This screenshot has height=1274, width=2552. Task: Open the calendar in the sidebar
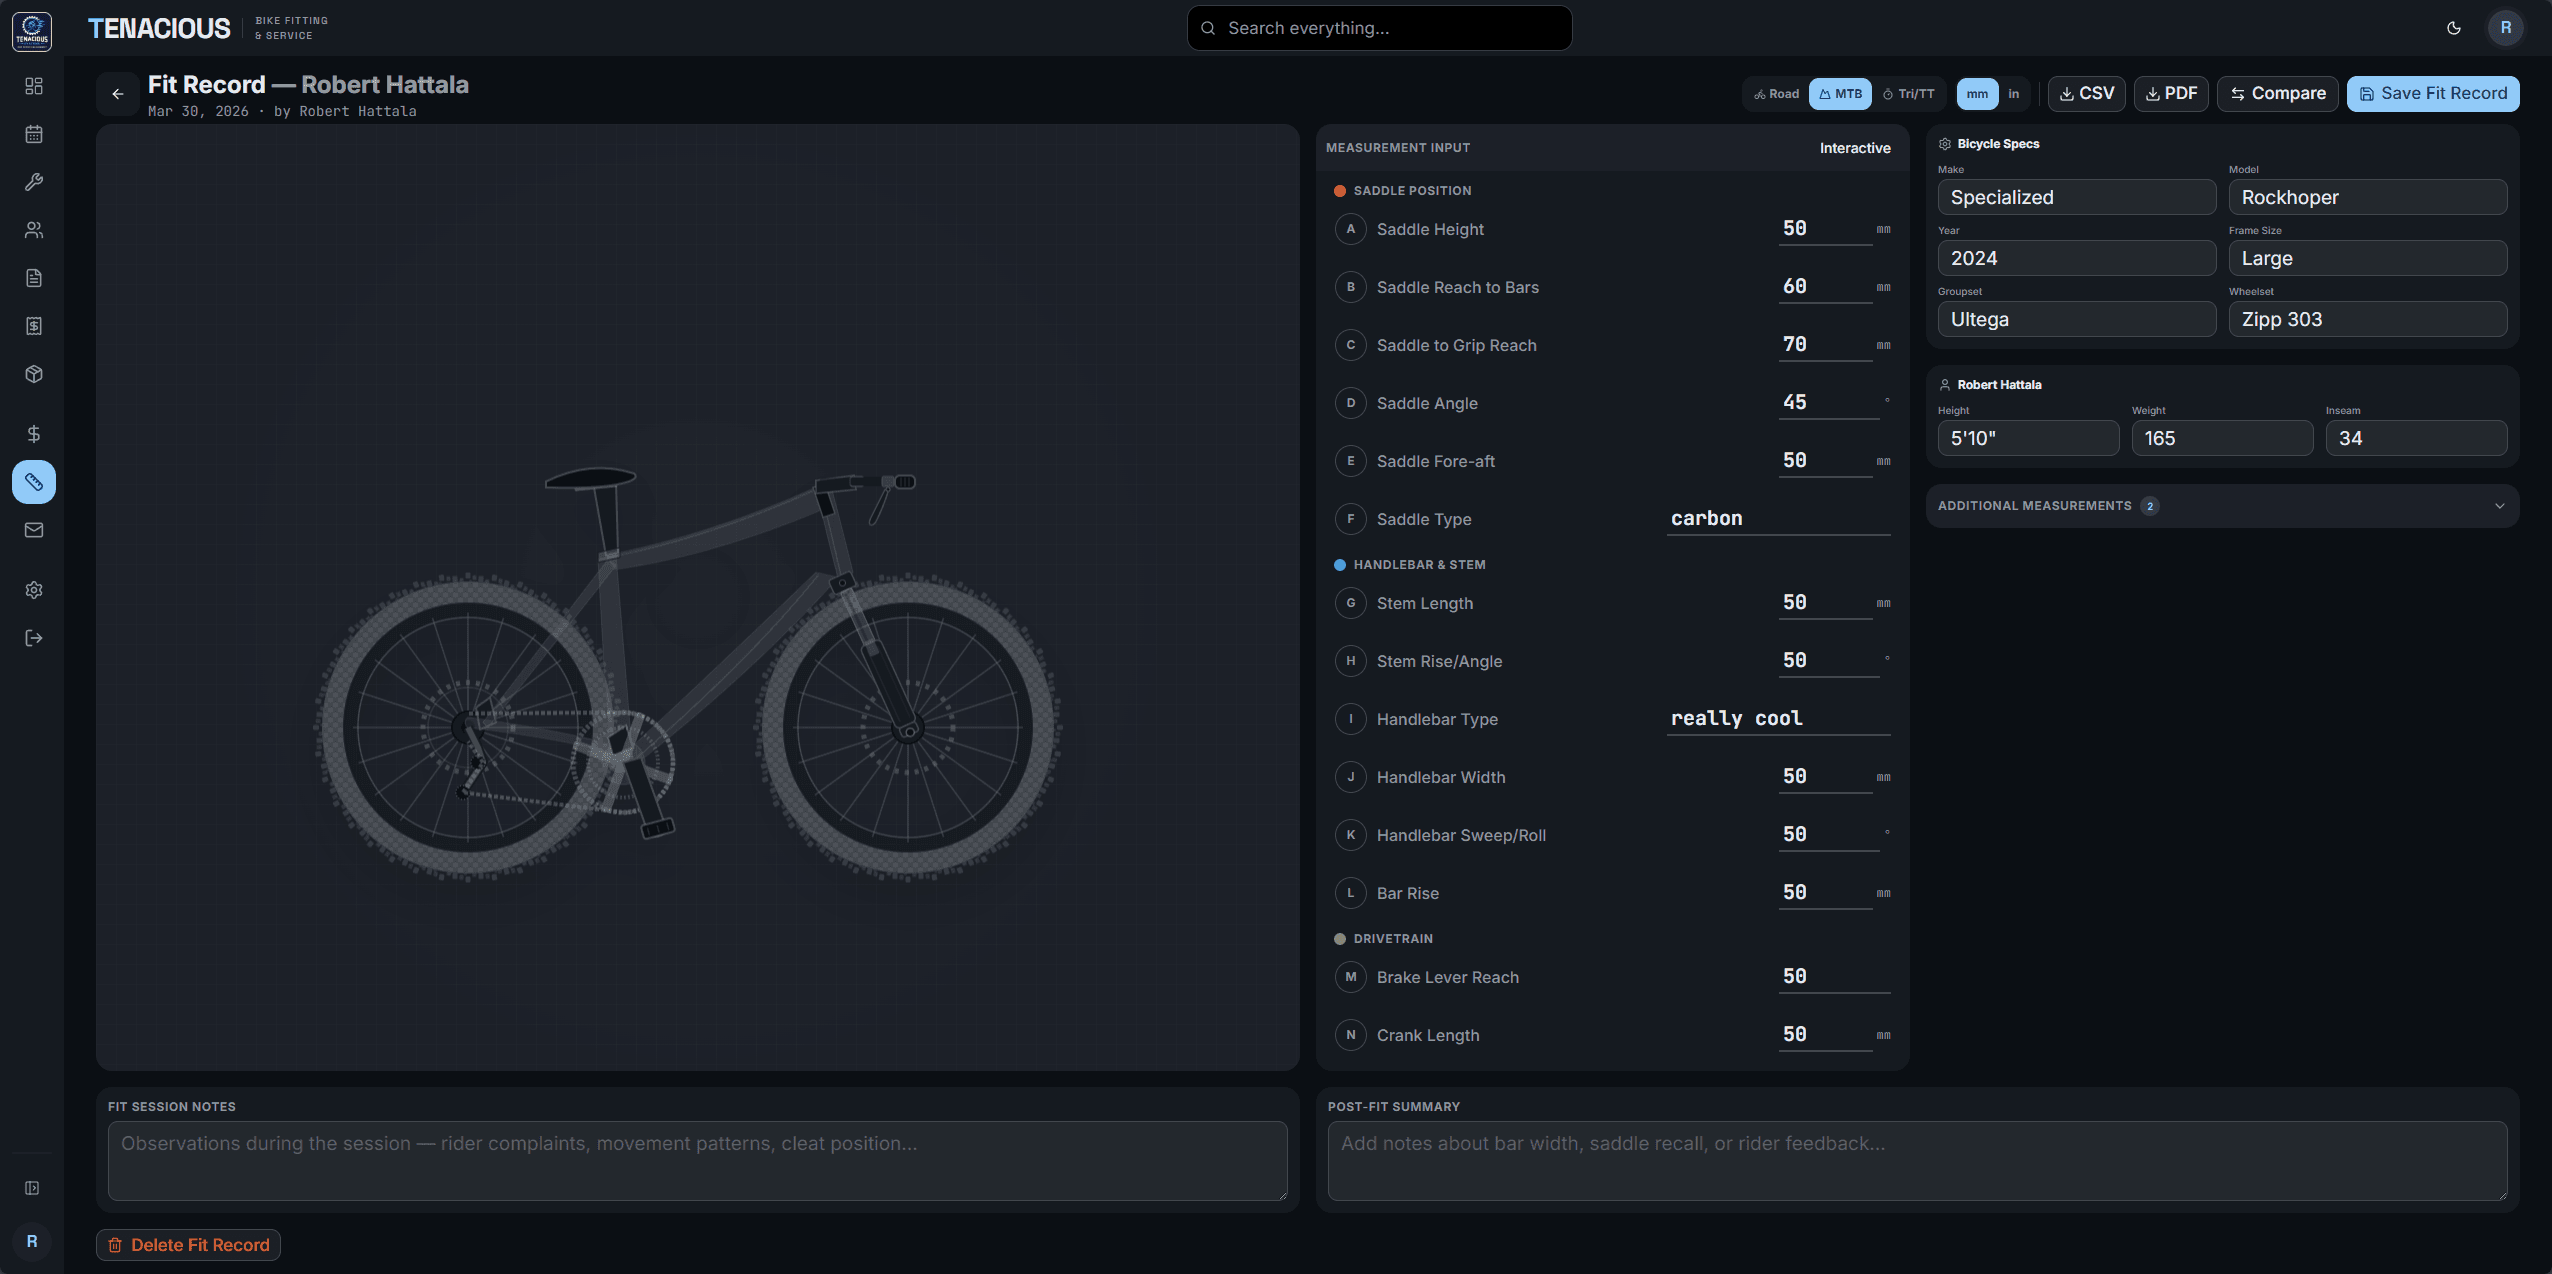[34, 134]
